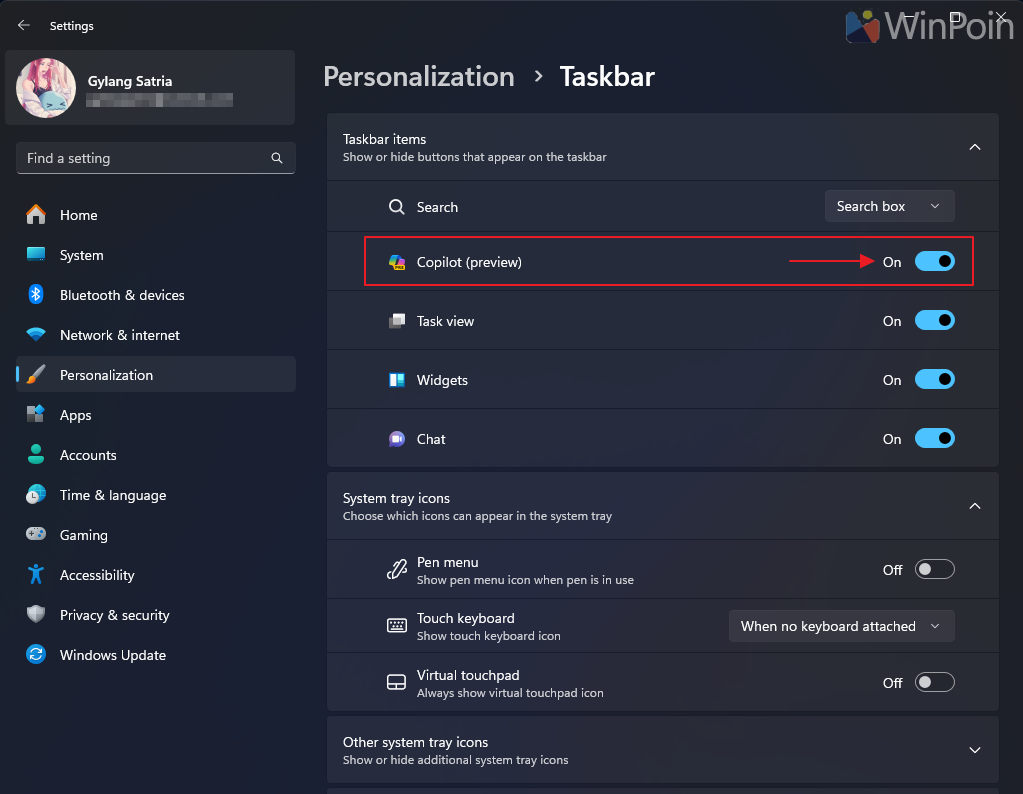Open Accessibility settings
Image resolution: width=1023 pixels, height=794 pixels.
click(x=156, y=575)
